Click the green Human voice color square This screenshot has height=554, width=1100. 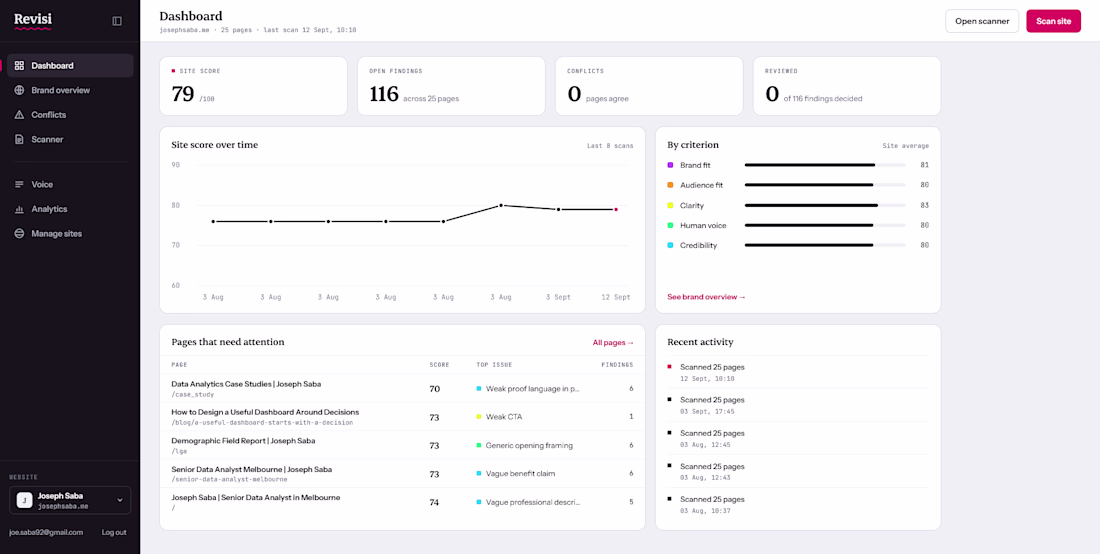(x=670, y=225)
